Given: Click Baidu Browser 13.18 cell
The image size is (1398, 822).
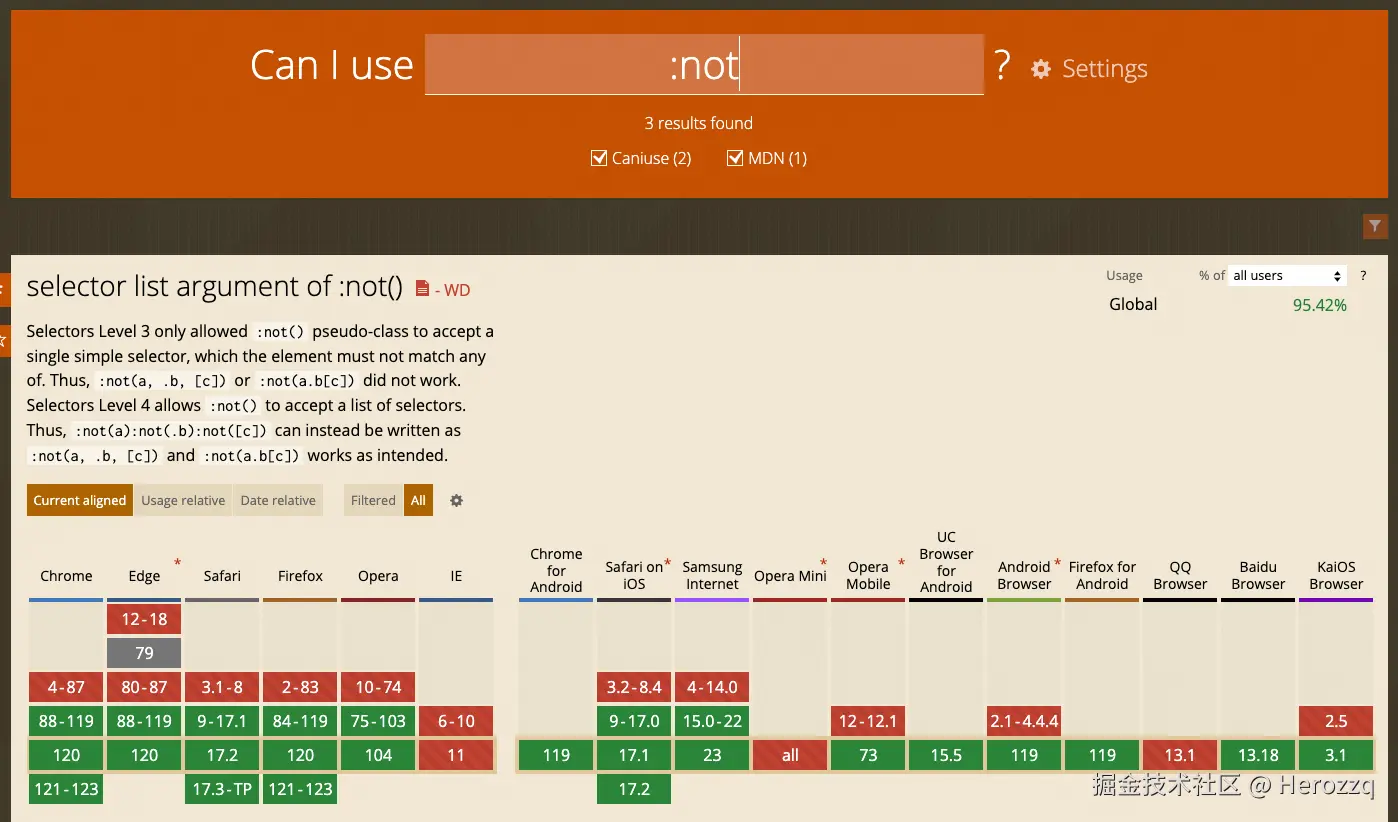Looking at the screenshot, I should coord(1258,755).
